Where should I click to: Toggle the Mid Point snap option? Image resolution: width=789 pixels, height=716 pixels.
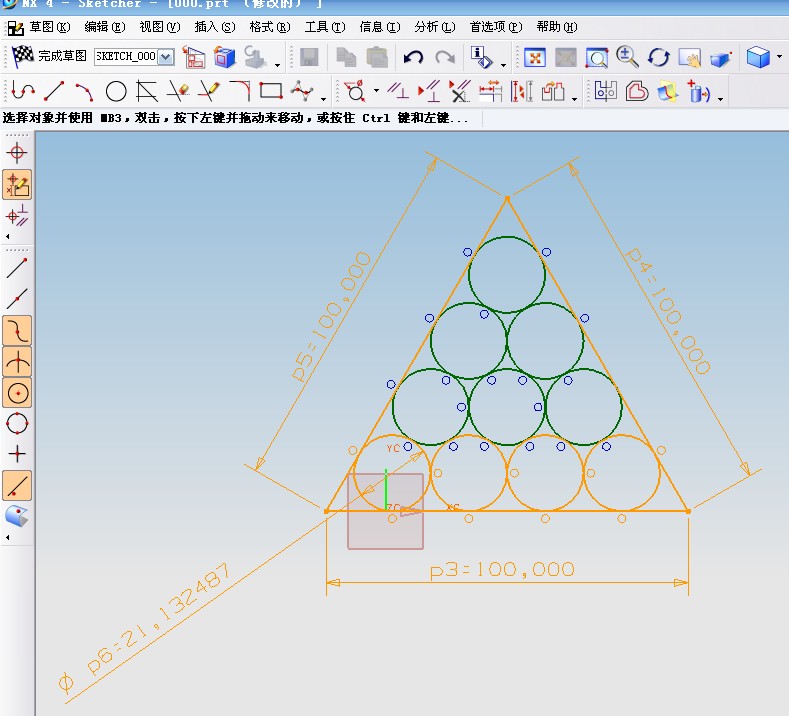(x=17, y=299)
